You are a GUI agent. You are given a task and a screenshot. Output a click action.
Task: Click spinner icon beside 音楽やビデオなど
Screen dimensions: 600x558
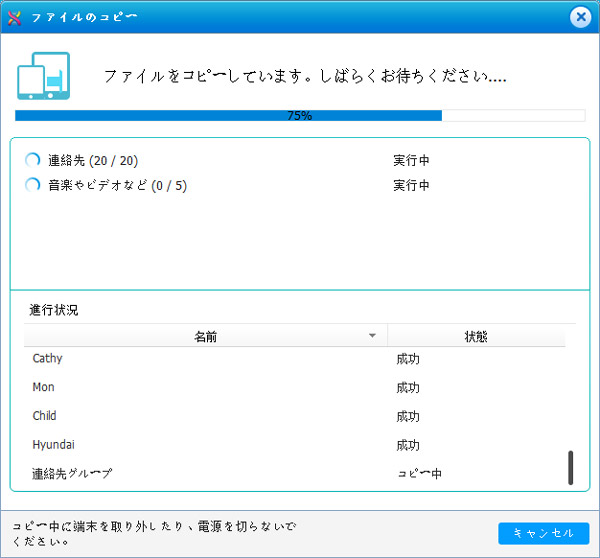[33, 185]
